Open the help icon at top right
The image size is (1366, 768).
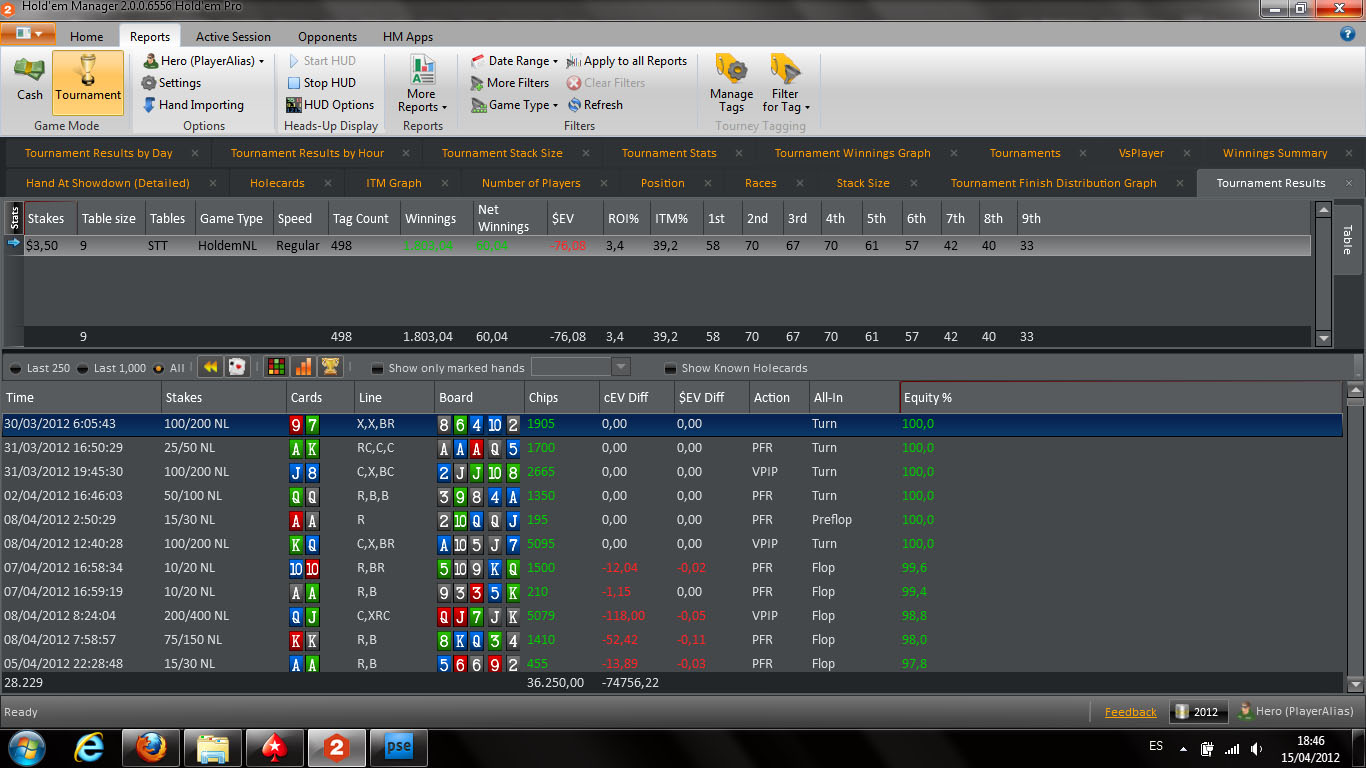pyautogui.click(x=1347, y=34)
